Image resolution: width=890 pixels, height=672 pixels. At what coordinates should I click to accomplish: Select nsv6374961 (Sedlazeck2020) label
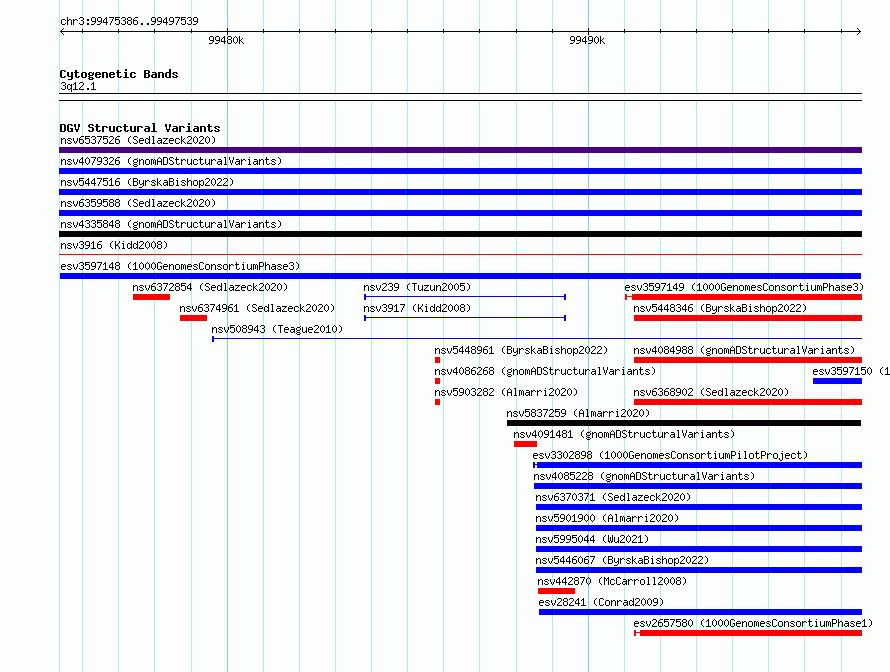coord(257,308)
